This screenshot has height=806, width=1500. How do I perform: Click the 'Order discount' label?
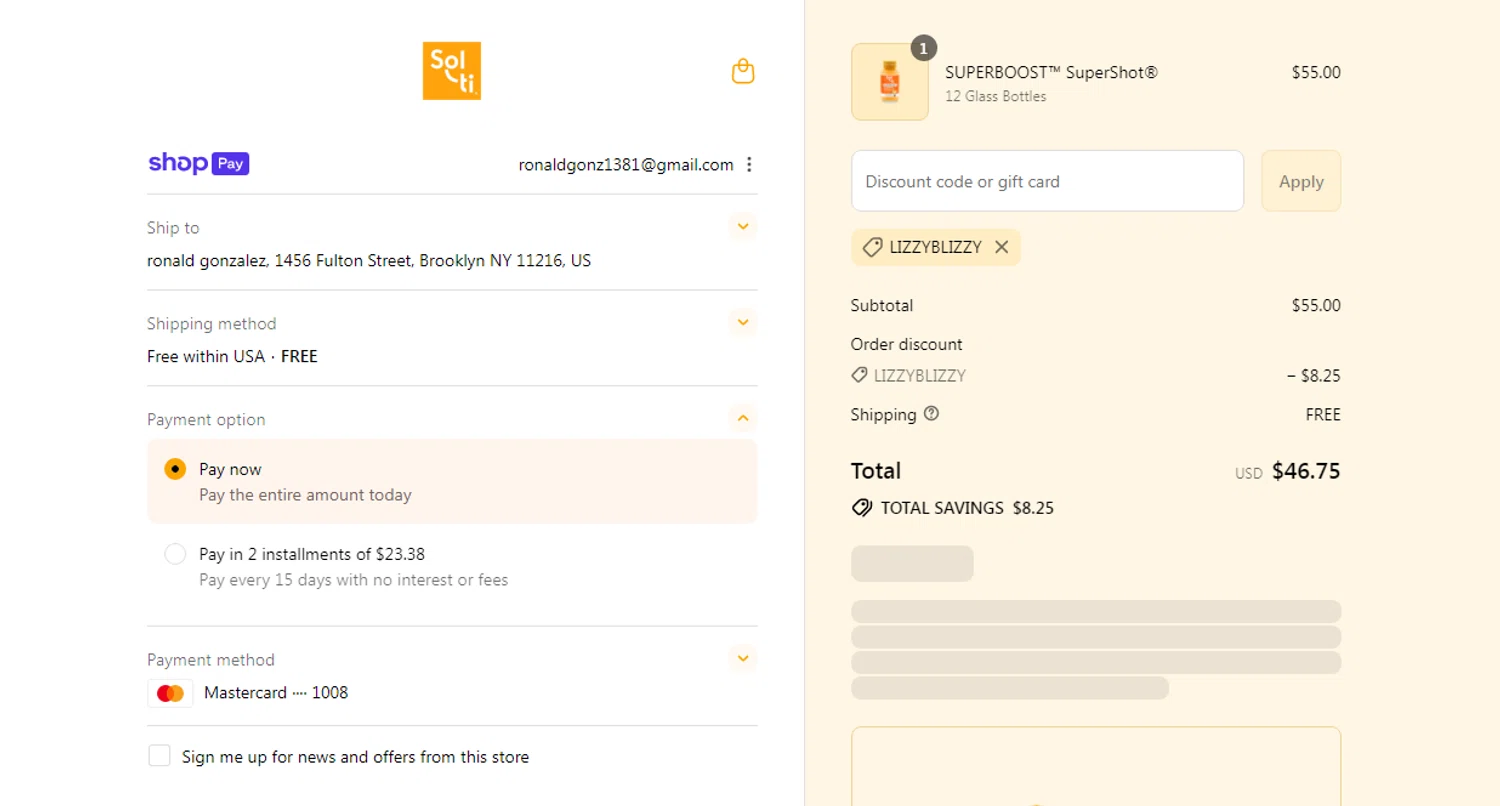[907, 344]
